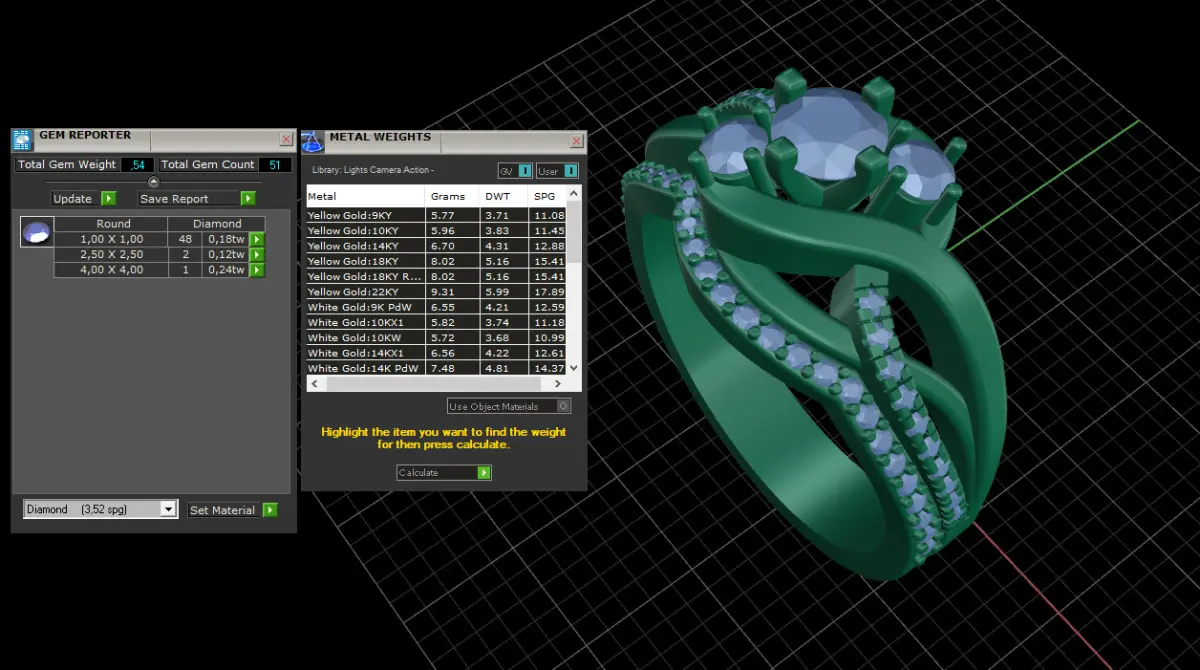
Task: Click the SPG column header
Action: pos(548,196)
